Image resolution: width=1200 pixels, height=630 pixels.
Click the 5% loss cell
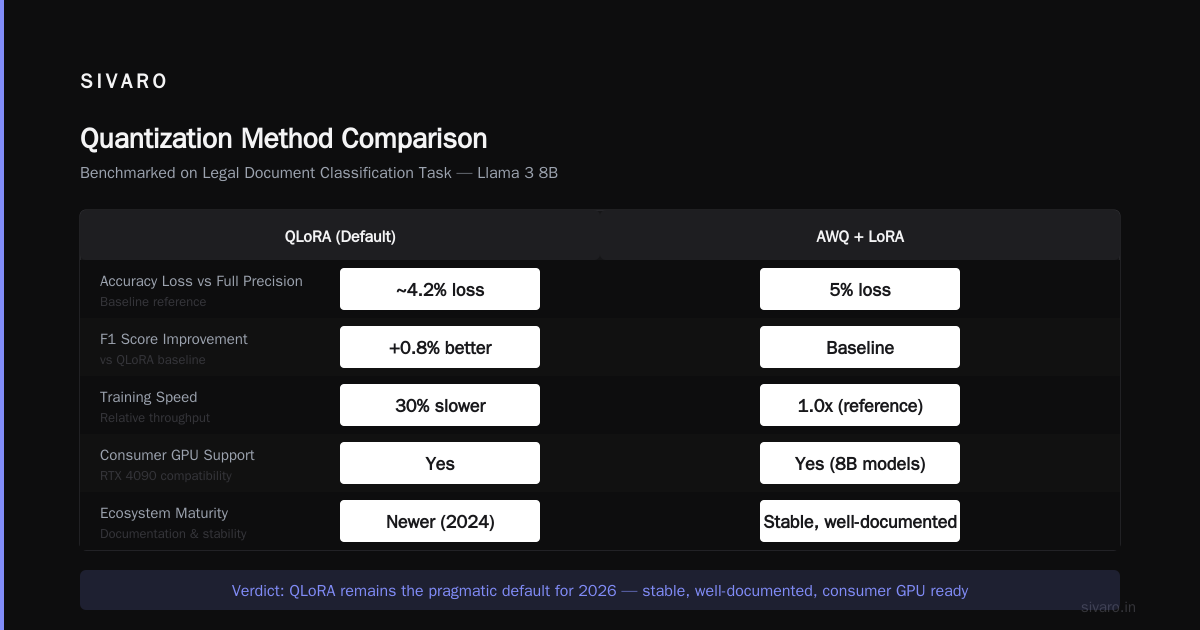(x=860, y=290)
